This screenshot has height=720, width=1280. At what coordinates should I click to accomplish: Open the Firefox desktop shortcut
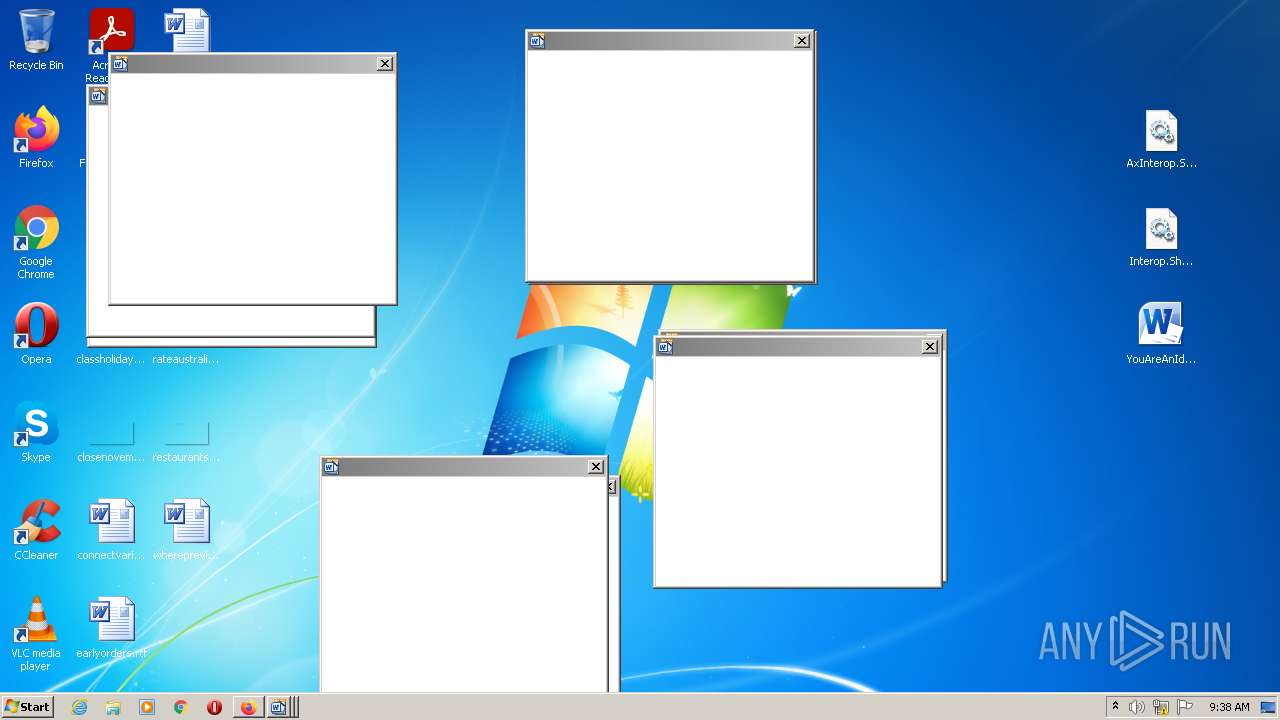click(x=36, y=138)
